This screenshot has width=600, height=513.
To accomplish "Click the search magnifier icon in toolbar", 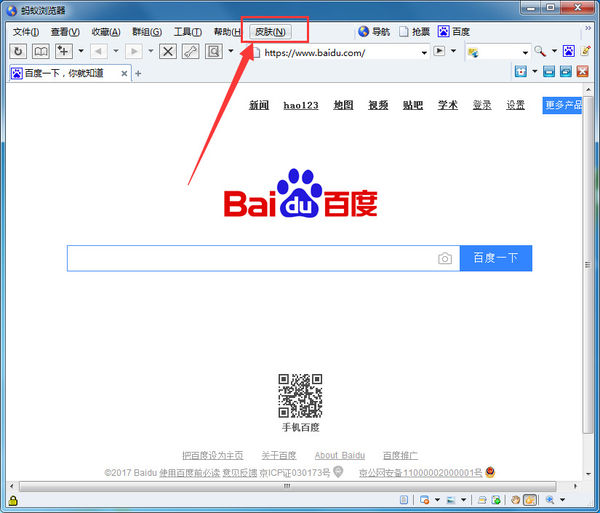I will pyautogui.click(x=540, y=51).
